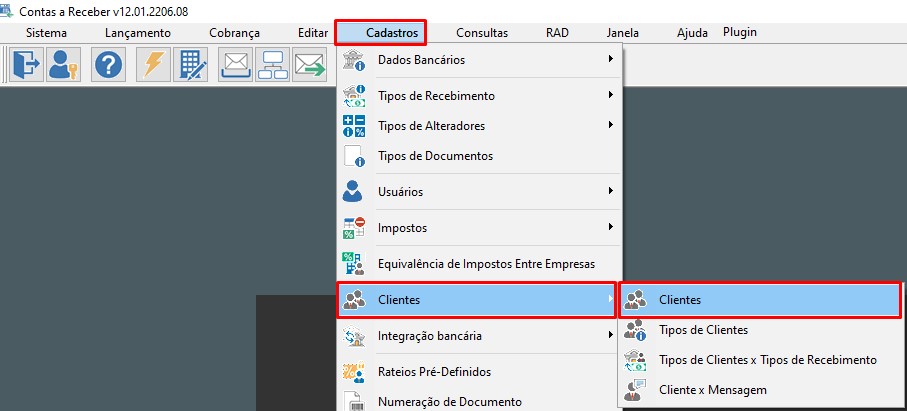This screenshot has height=411, width=907.
Task: Open the Consultas menu
Action: 482,33
